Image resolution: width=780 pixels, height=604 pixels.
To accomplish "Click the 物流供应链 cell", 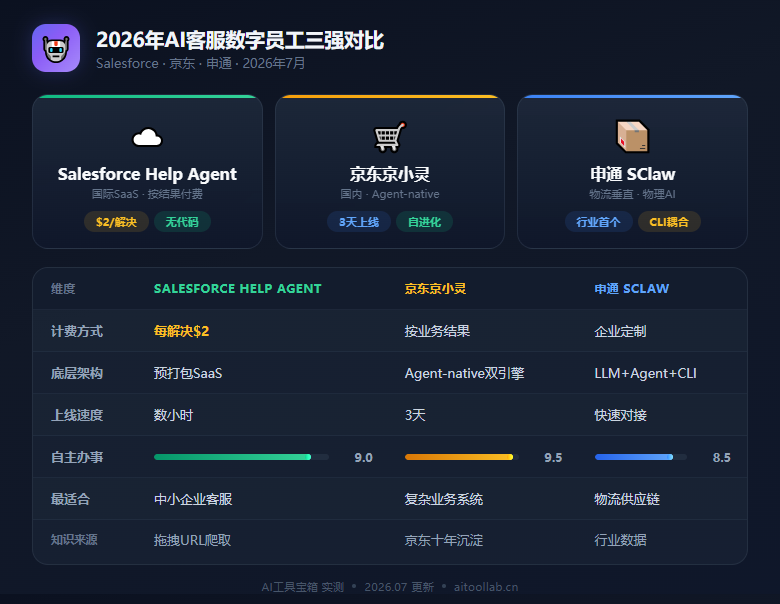I will 627,499.
